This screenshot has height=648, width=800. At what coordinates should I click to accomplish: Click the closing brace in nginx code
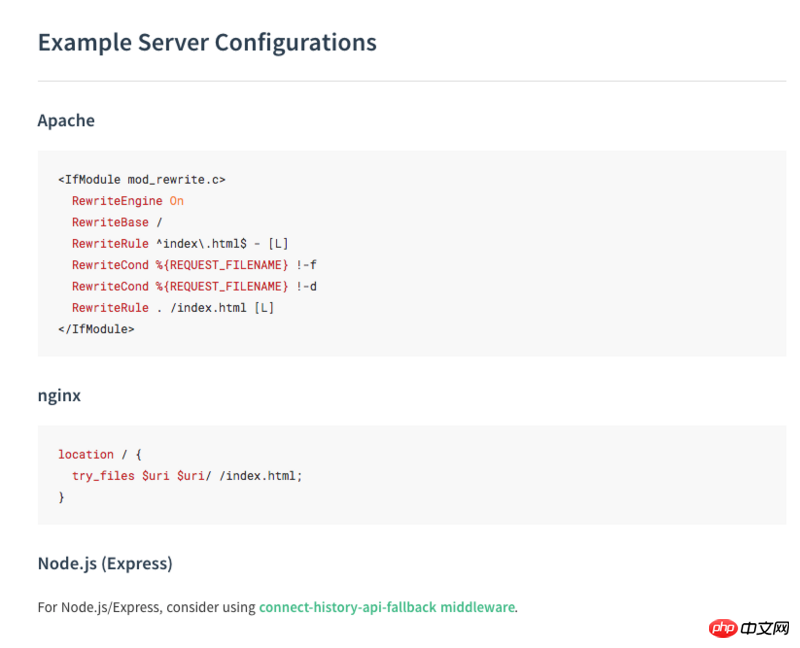pos(61,496)
